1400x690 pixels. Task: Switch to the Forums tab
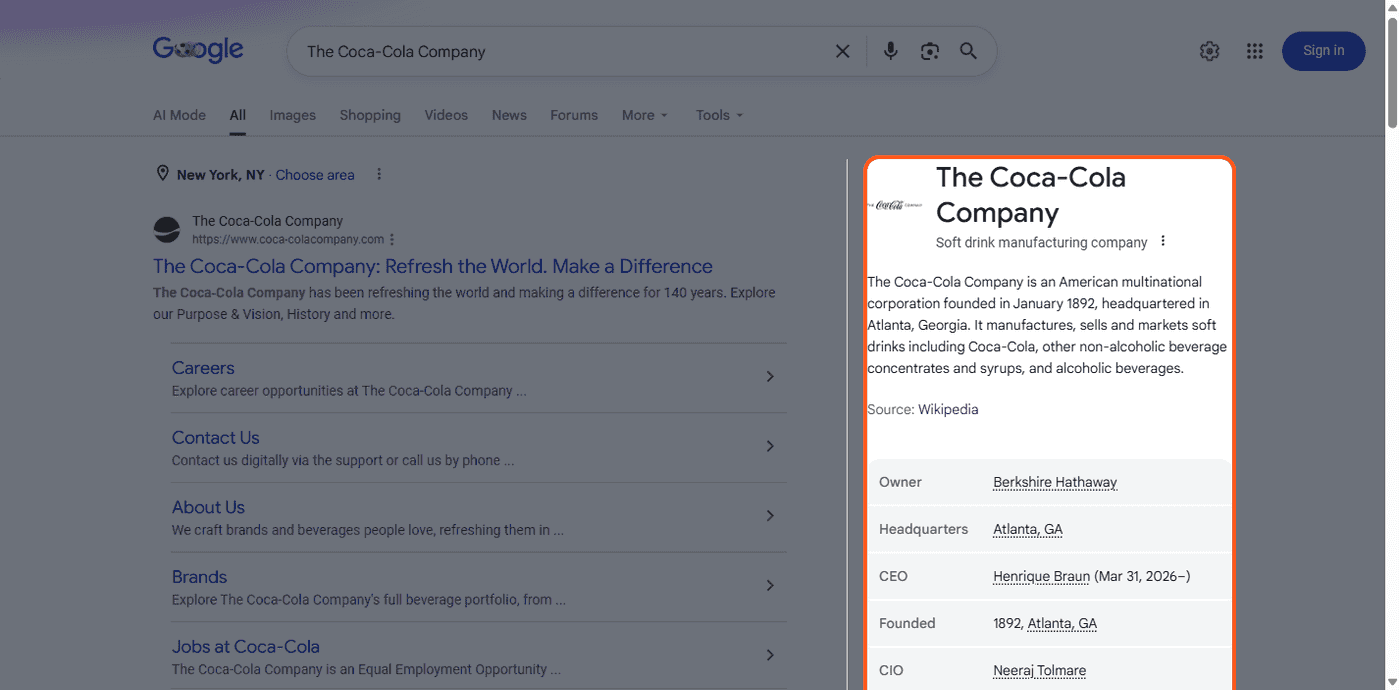click(x=574, y=115)
